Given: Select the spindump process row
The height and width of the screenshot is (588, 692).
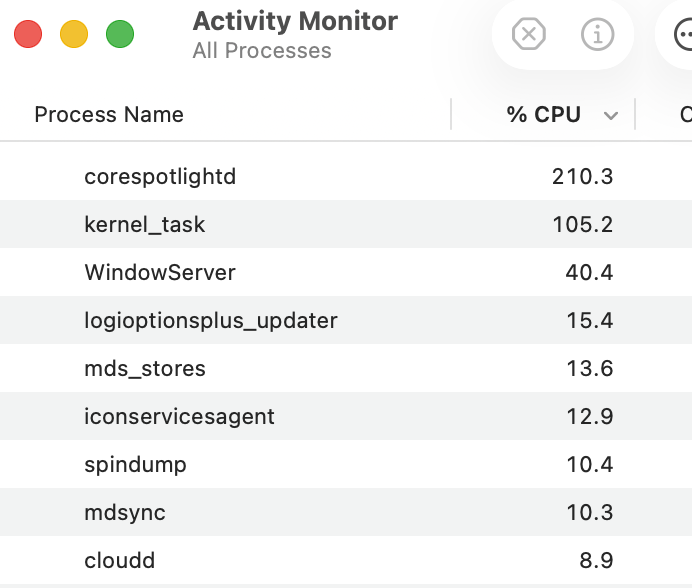Looking at the screenshot, I should click(135, 465).
